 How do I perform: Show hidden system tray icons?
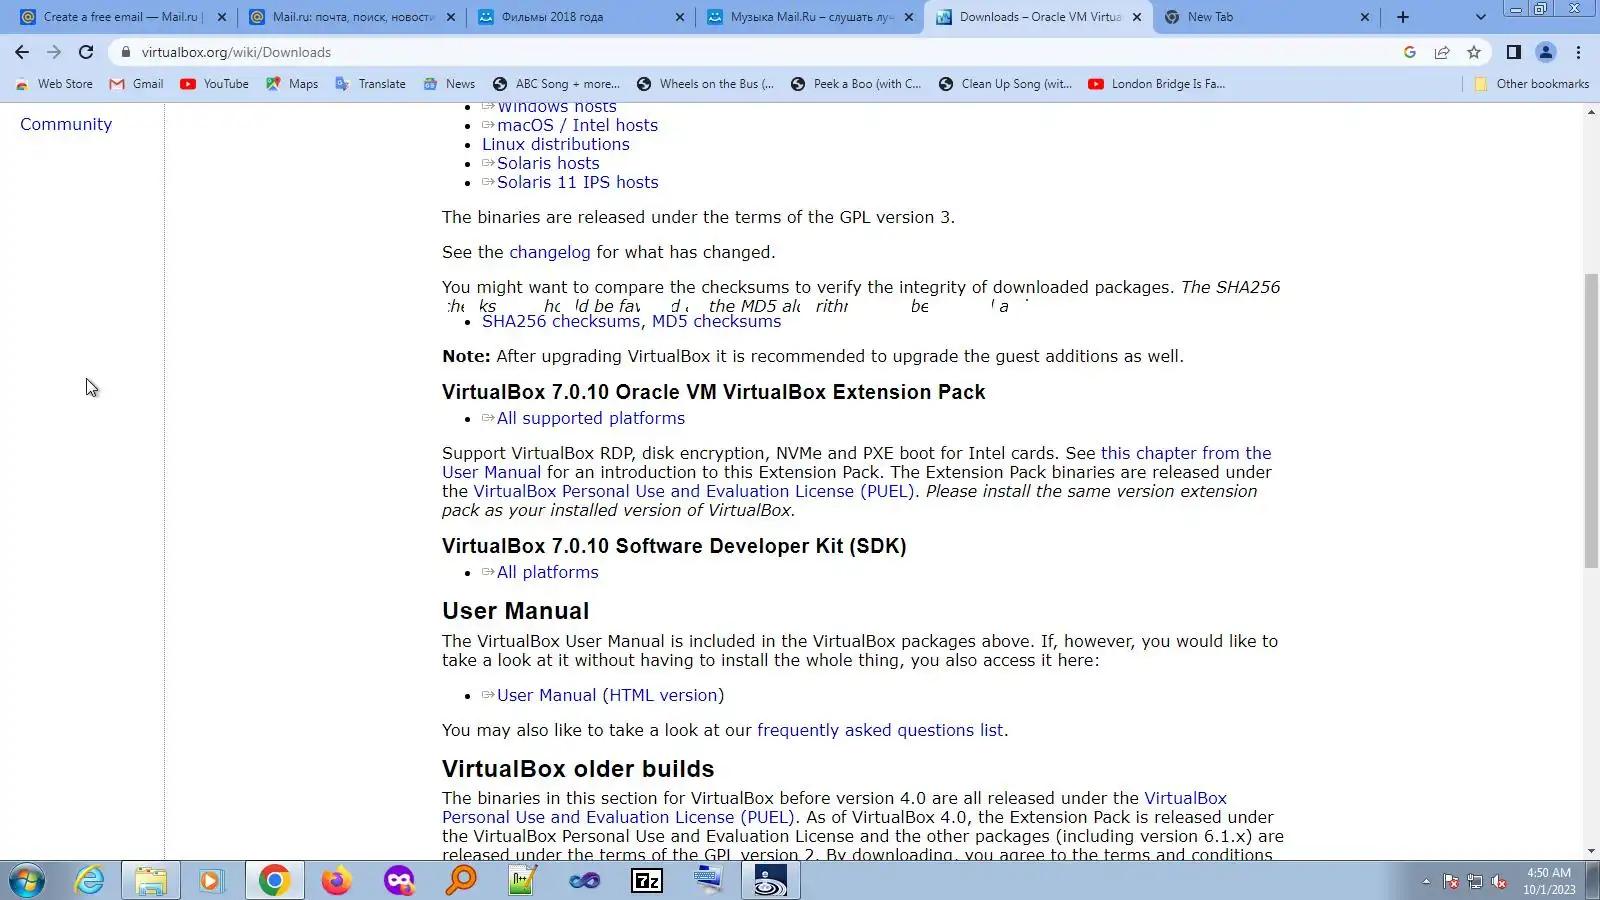coord(1426,882)
